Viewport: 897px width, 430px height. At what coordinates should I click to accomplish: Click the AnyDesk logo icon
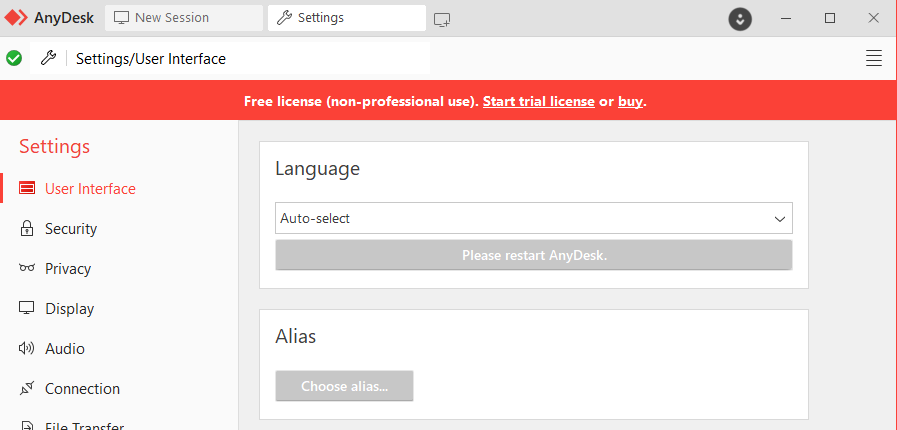point(15,18)
